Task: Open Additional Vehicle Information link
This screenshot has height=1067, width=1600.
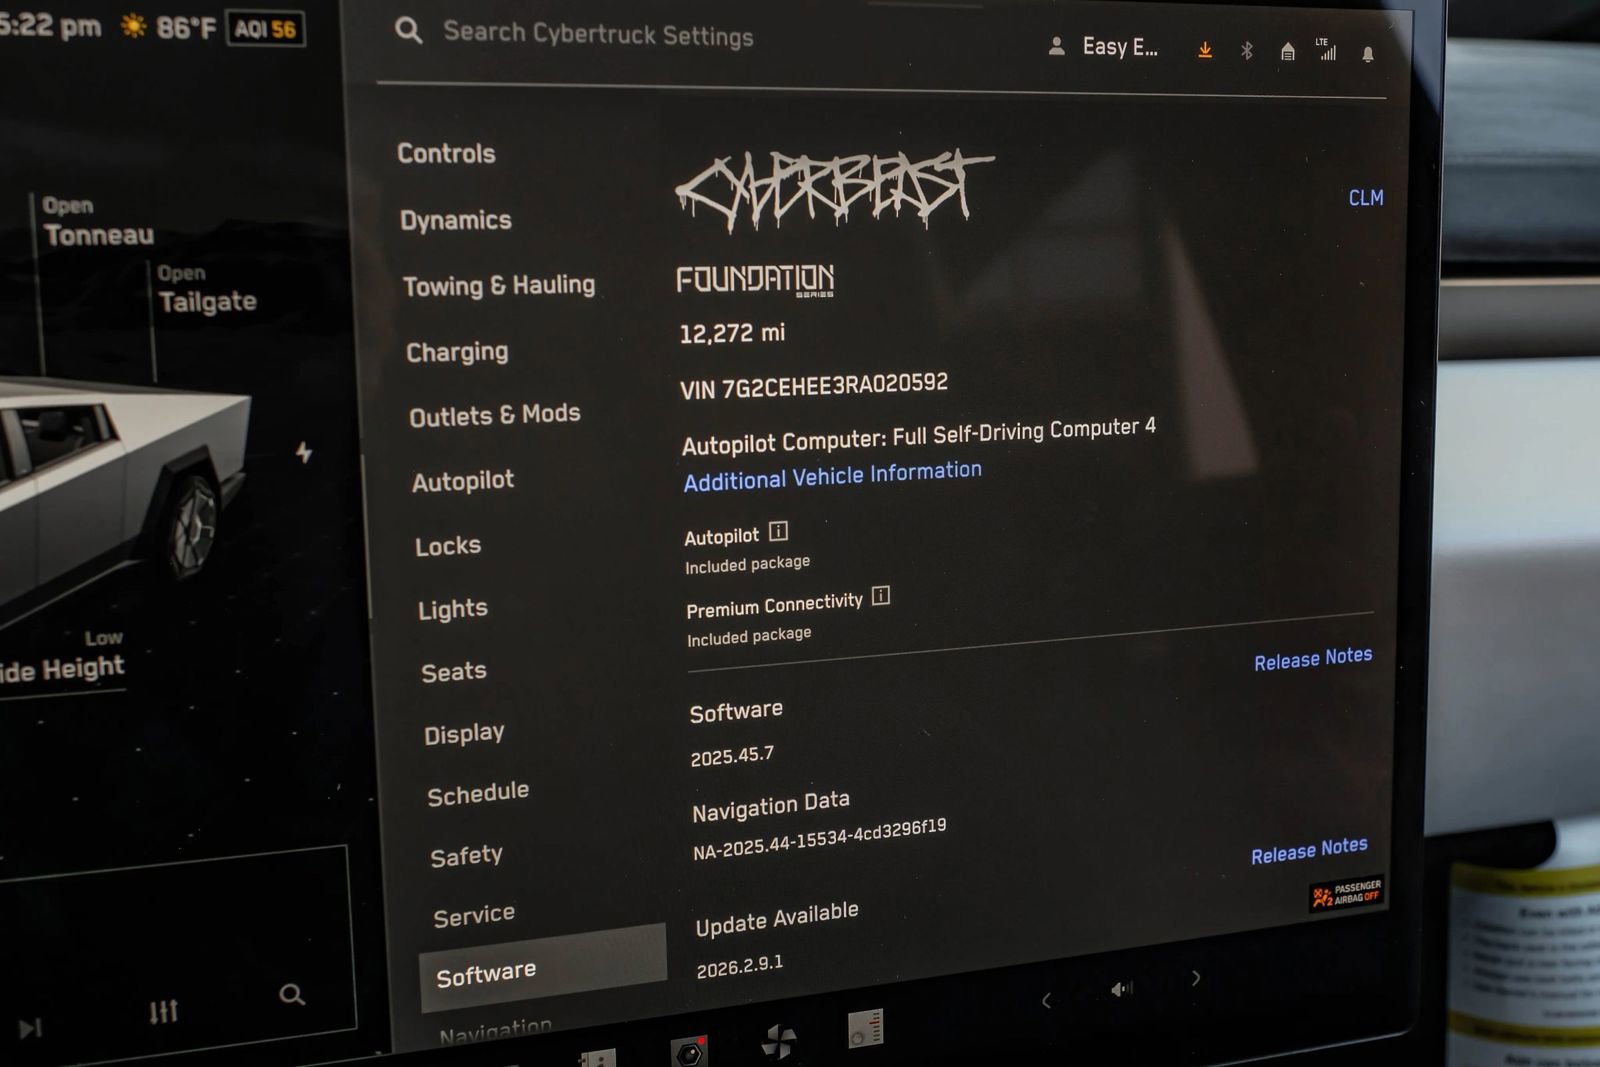Action: [x=833, y=475]
